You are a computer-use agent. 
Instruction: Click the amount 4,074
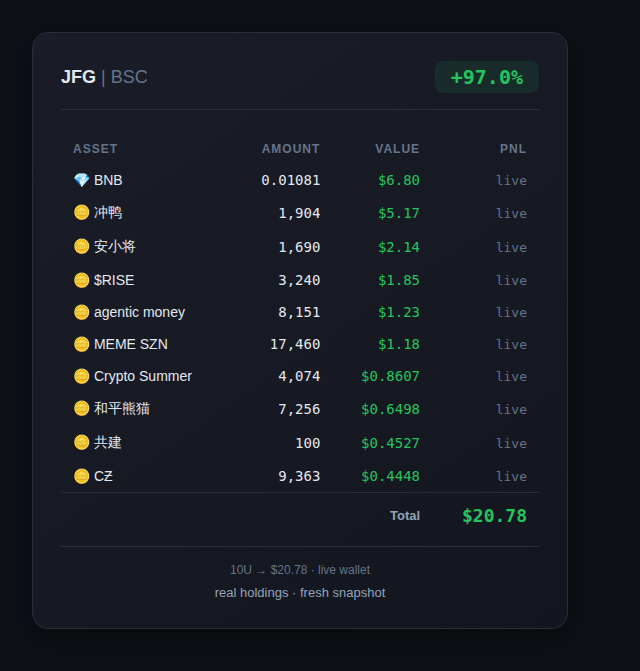pos(299,376)
